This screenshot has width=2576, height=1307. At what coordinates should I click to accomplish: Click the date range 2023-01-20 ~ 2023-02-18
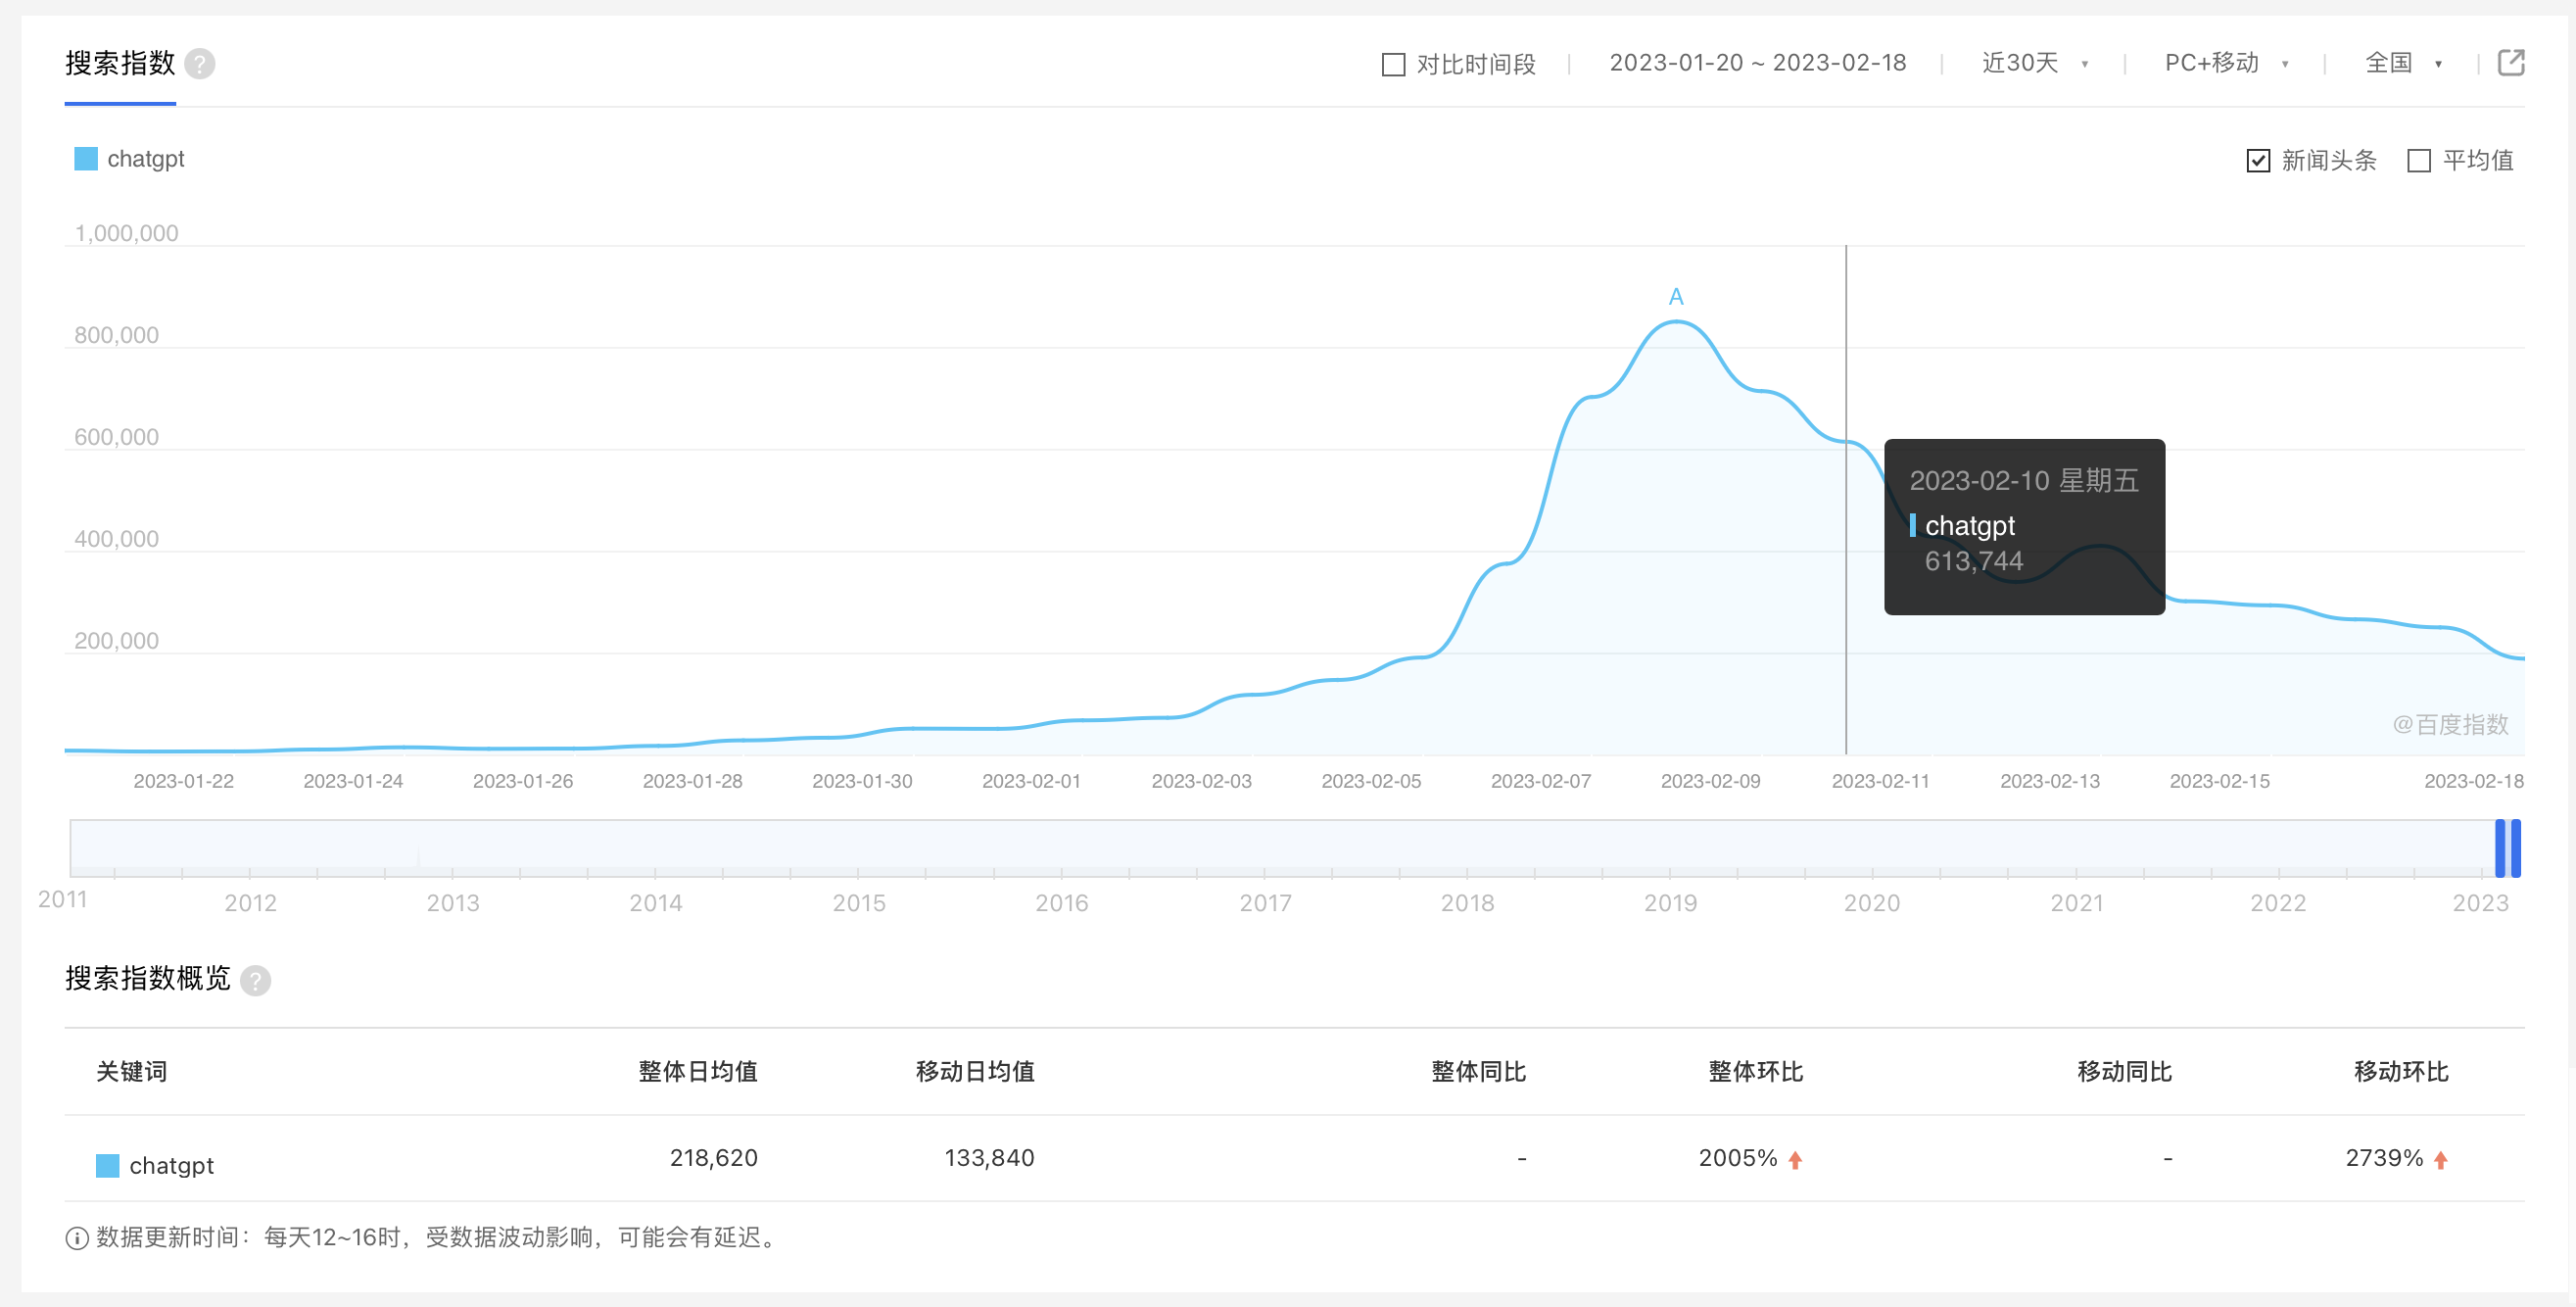(x=1757, y=64)
